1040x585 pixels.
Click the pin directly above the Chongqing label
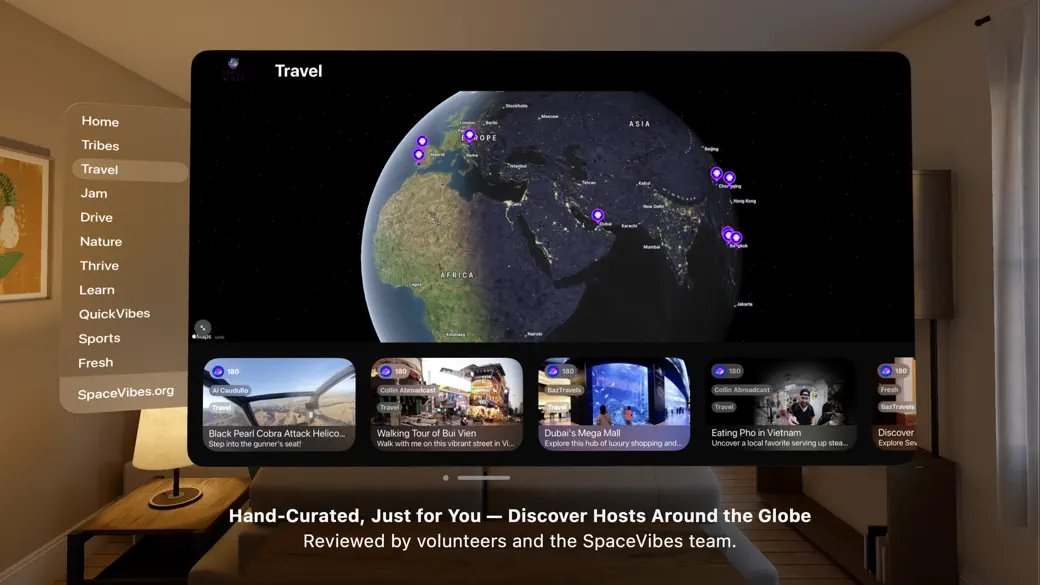[x=729, y=178]
